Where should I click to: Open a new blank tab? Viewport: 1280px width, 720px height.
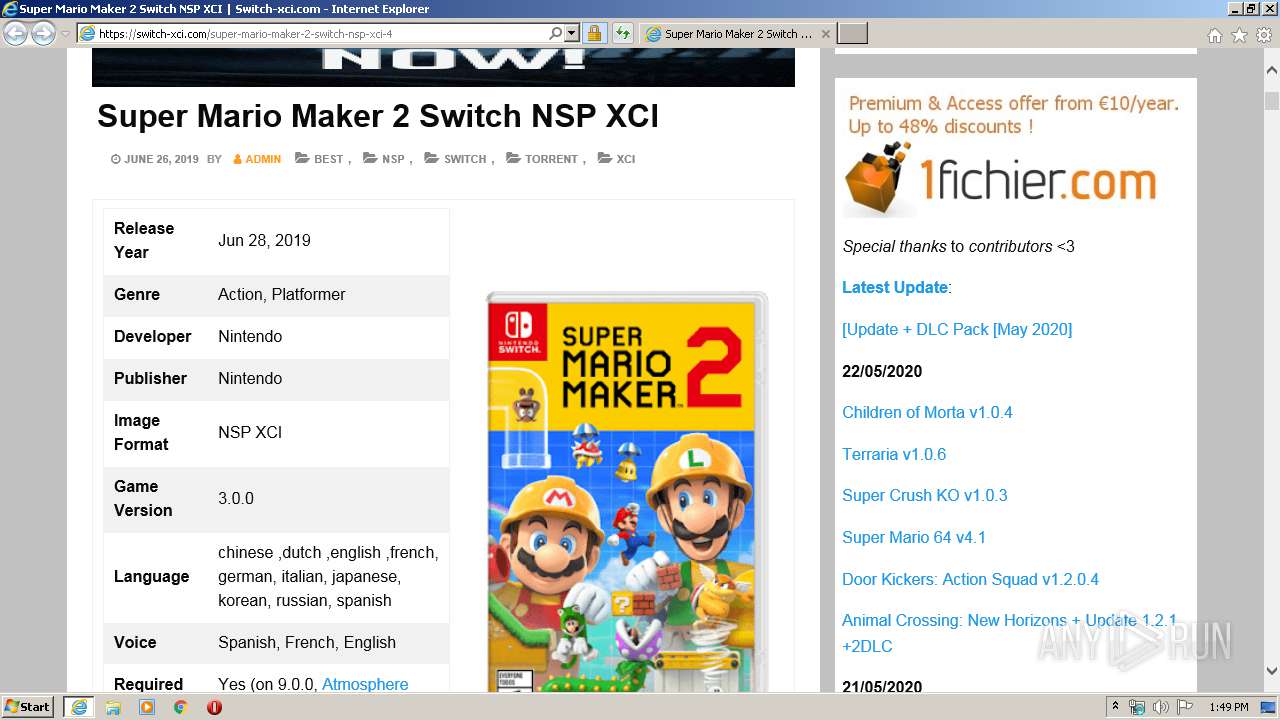pyautogui.click(x=852, y=33)
